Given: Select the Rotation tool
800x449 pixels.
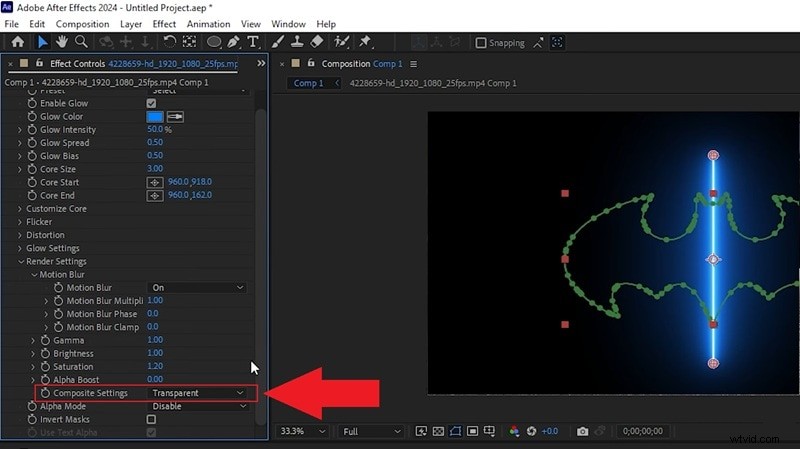Looking at the screenshot, I should click(169, 42).
